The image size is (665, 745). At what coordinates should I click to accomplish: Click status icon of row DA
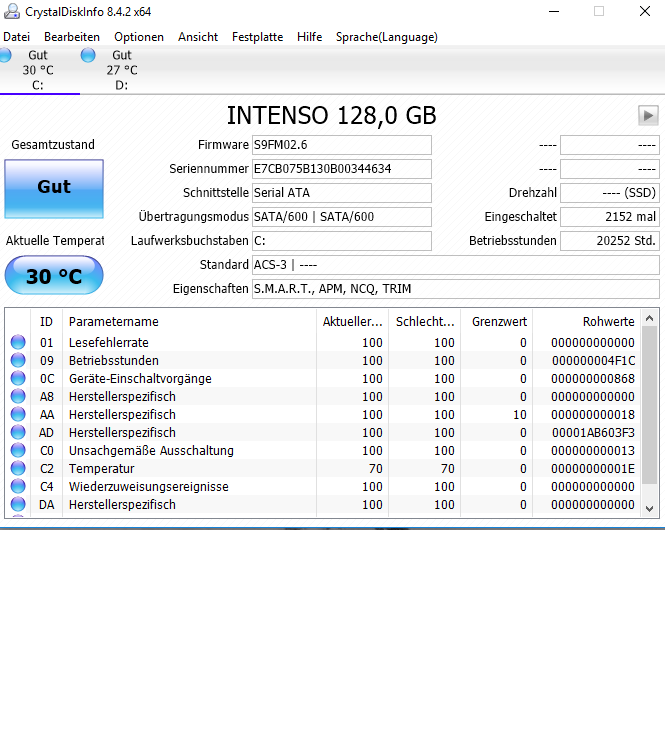(18, 504)
